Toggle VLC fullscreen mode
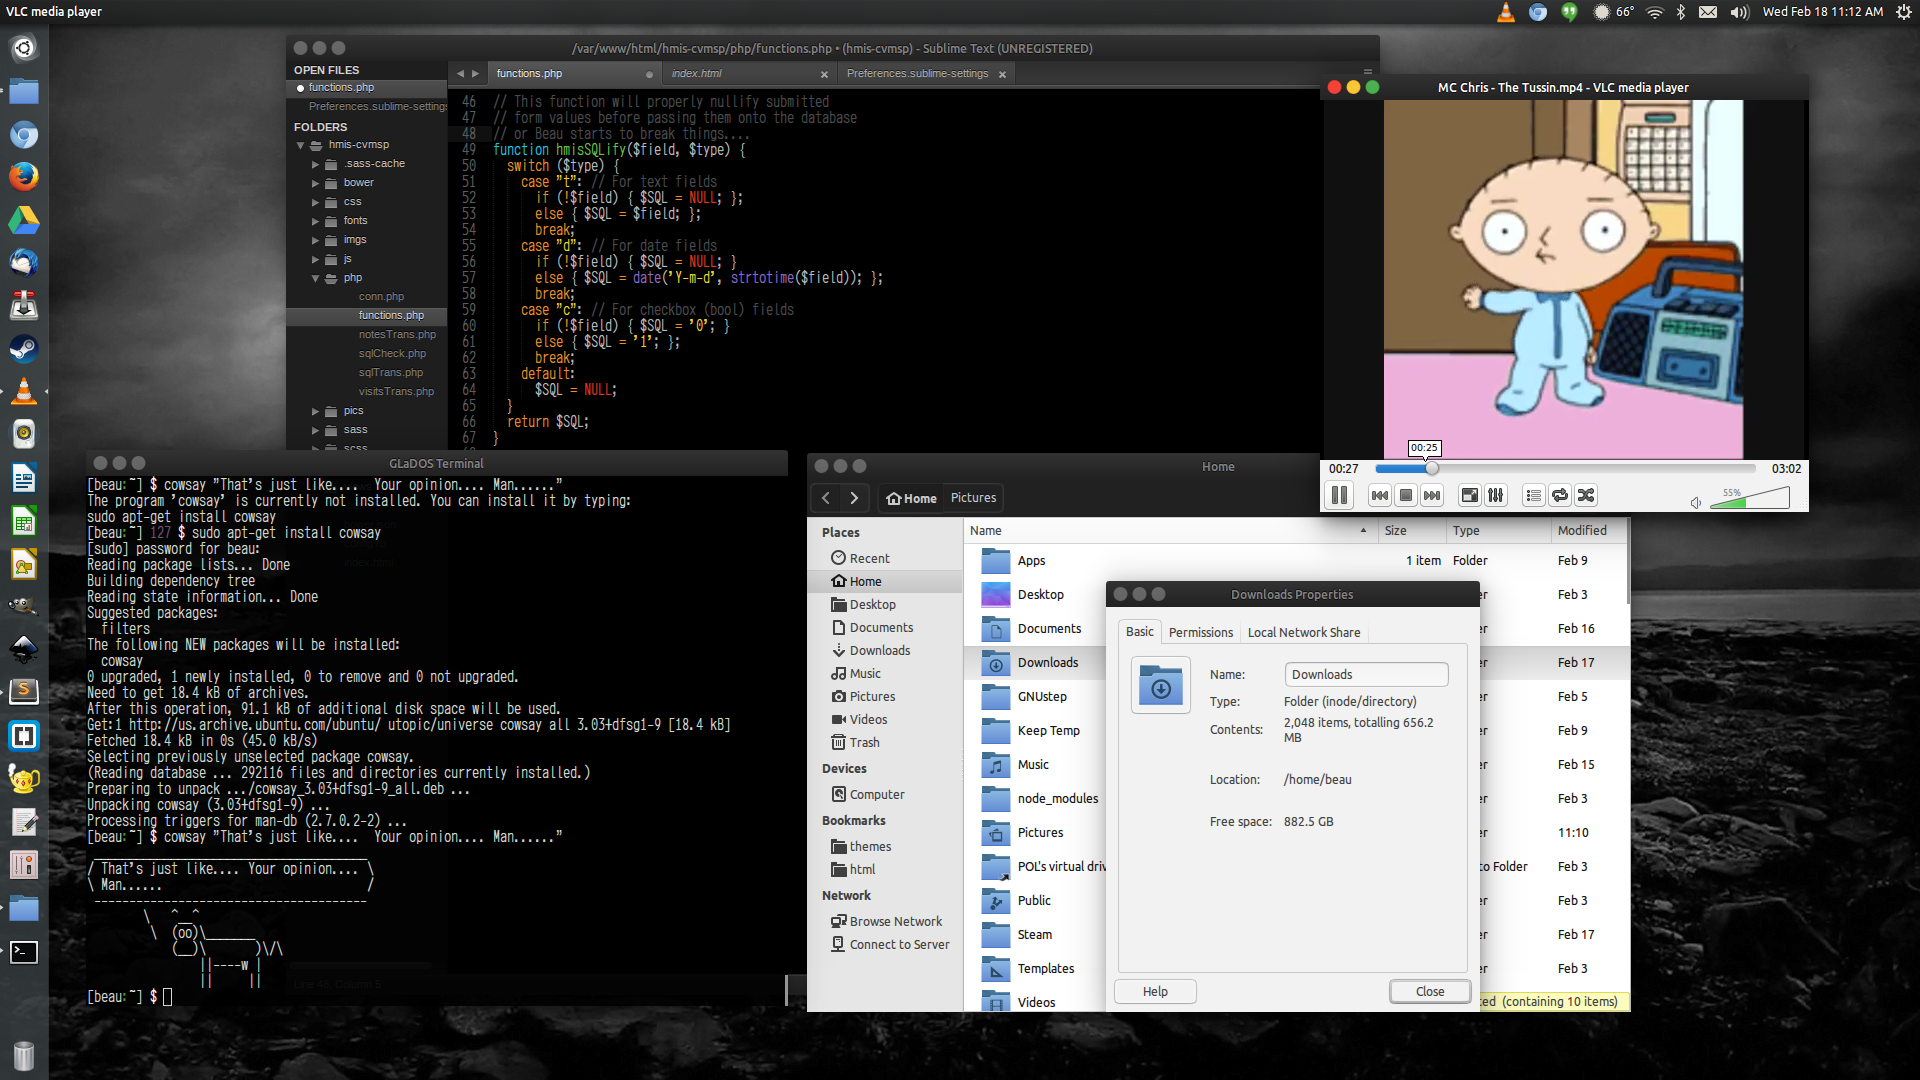The width and height of the screenshot is (1920, 1080). [1469, 495]
